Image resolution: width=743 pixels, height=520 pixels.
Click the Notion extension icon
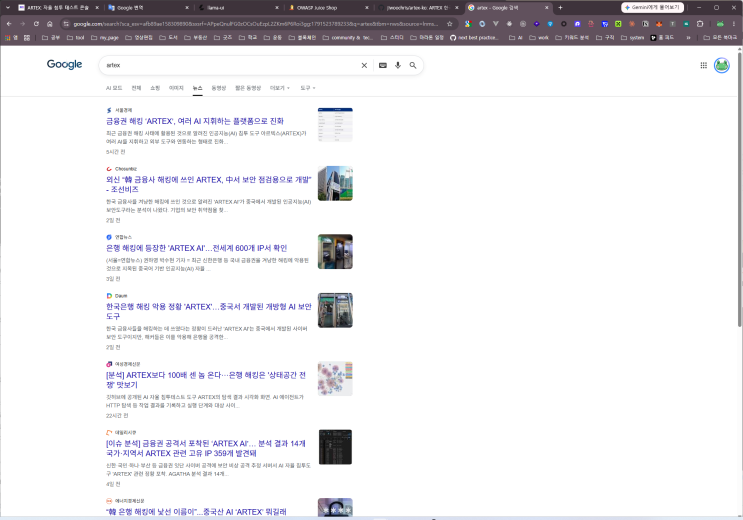[645, 24]
